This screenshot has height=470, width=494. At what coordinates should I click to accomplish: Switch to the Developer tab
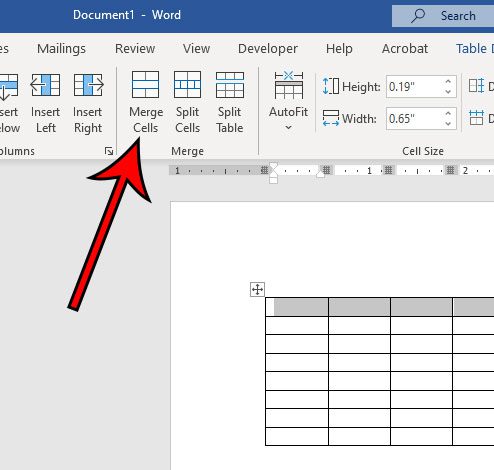pos(268,49)
